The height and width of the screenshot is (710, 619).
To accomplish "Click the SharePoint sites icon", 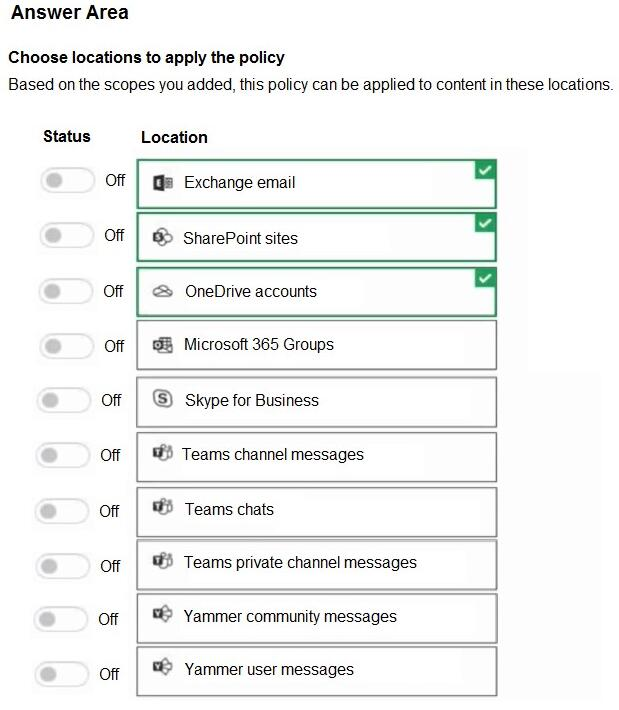I will tap(163, 237).
